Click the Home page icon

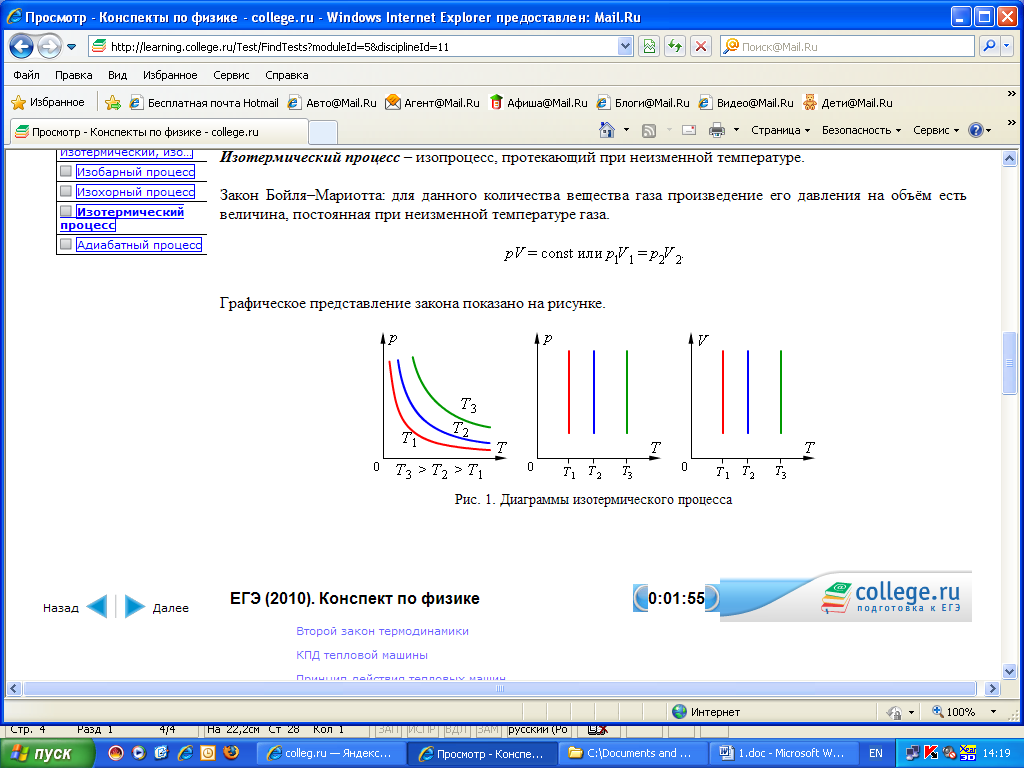tap(607, 130)
